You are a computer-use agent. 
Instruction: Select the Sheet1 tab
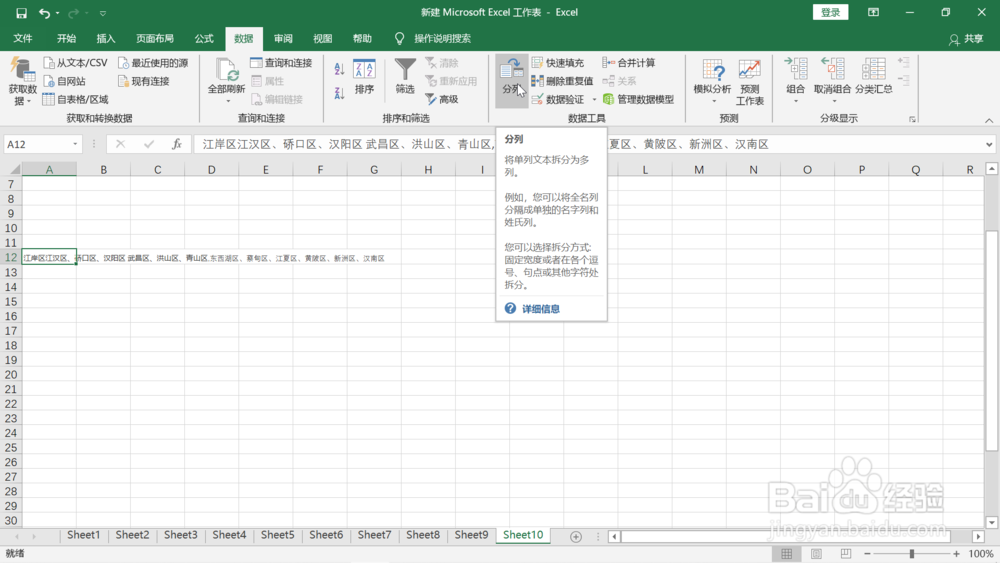[84, 535]
